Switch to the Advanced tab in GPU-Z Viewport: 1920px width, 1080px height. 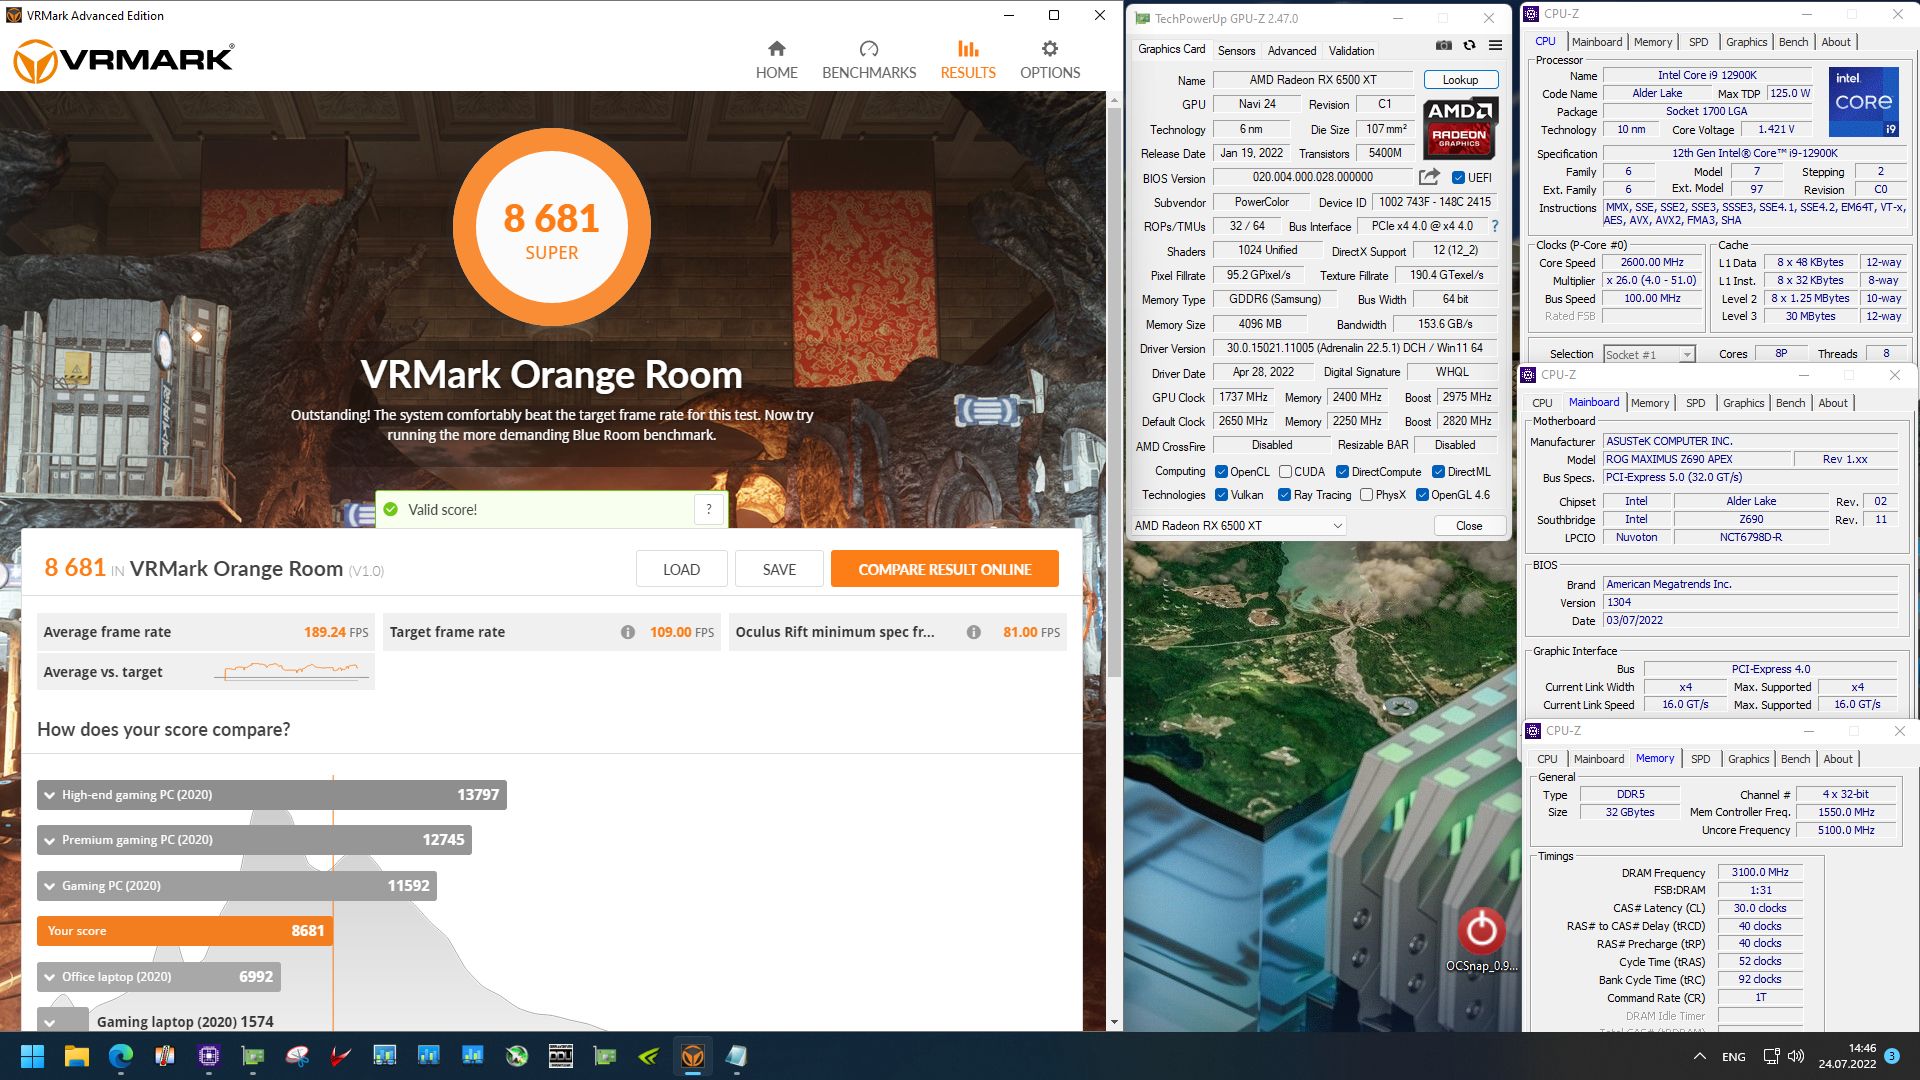tap(1291, 50)
